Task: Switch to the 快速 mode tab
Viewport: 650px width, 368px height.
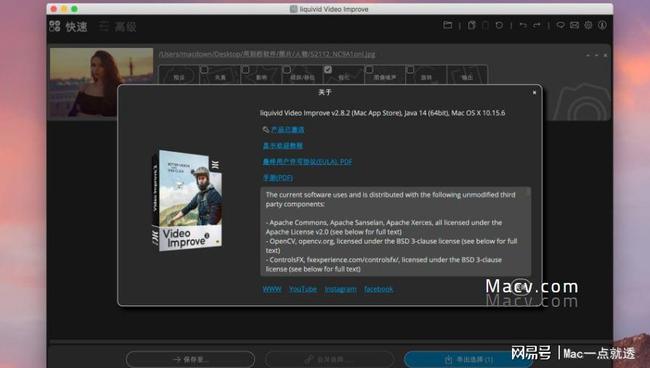Action: (x=68, y=27)
